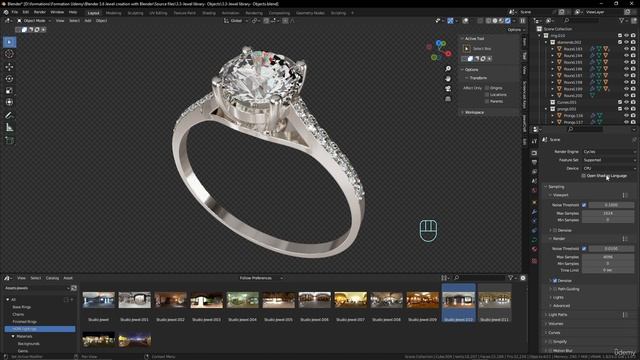Toggle viewport Noise Threshold checkbox

click(x=584, y=205)
